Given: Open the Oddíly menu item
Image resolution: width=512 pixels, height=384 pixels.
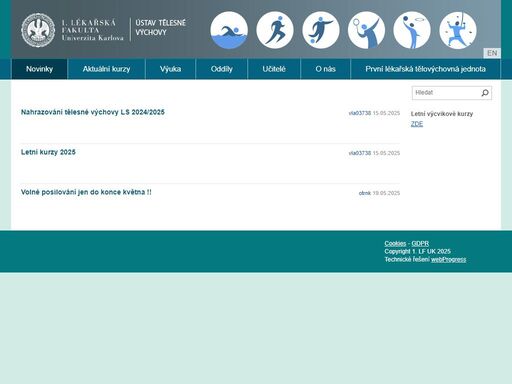Looking at the screenshot, I should point(221,69).
